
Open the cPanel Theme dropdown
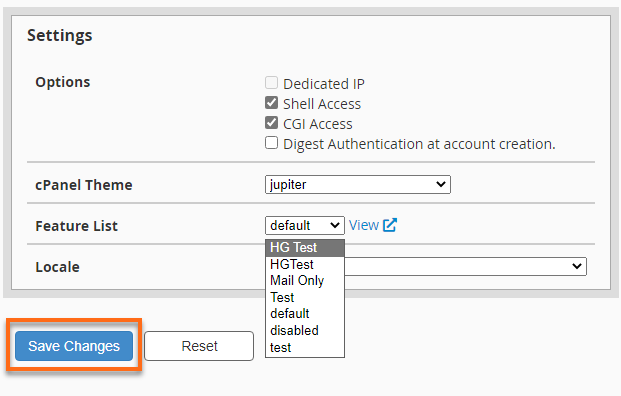358,185
